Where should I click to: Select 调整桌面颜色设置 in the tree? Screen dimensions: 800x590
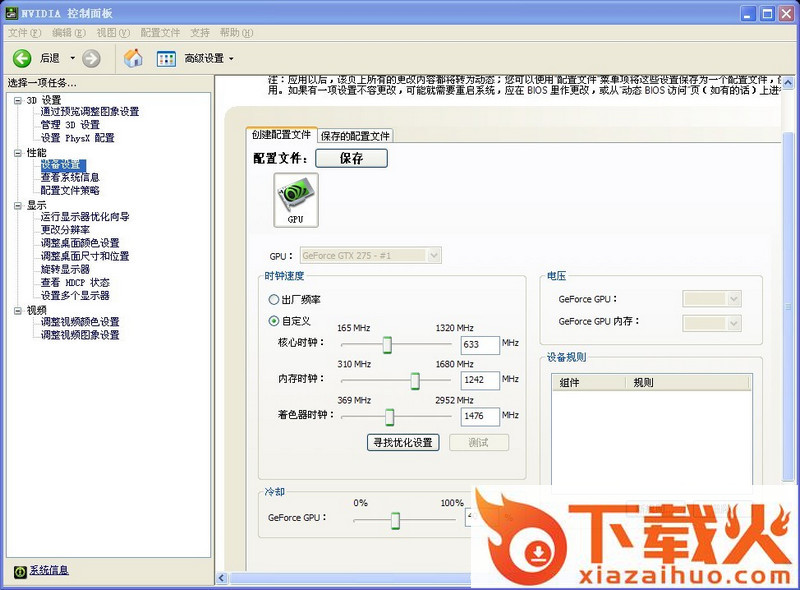pyautogui.click(x=80, y=243)
